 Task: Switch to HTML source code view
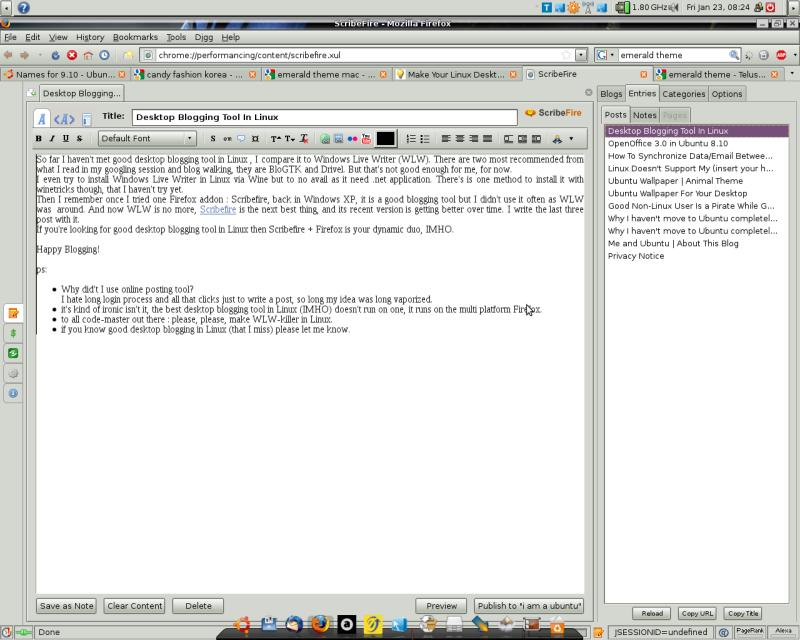(64, 119)
